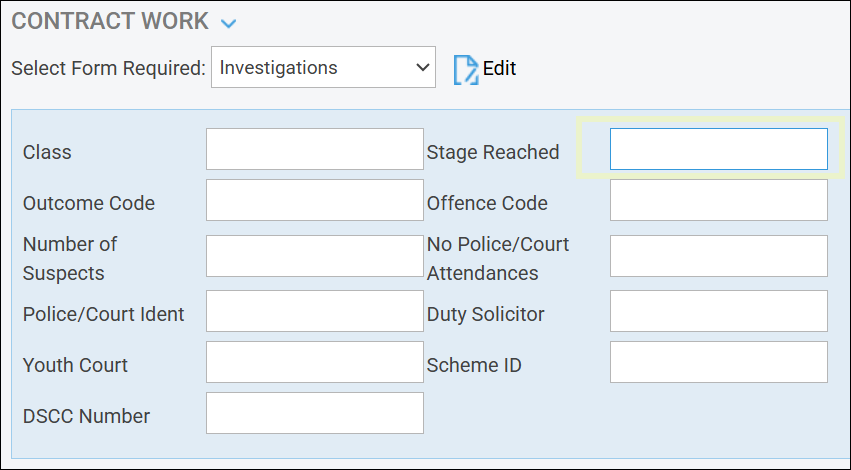Click the Edit document pencil icon
851x470 pixels.
466,69
